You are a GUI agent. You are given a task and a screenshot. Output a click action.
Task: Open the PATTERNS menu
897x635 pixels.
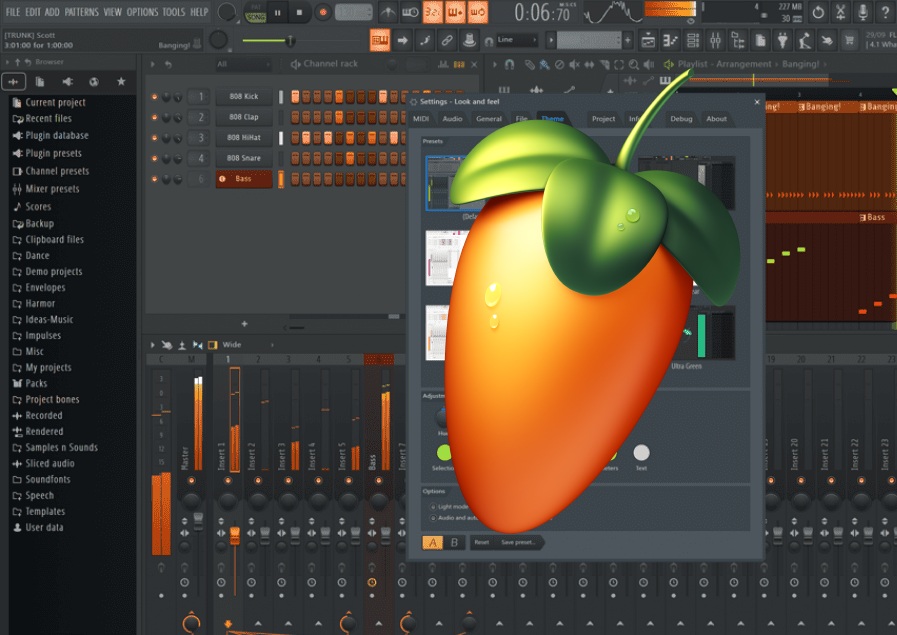(x=81, y=12)
